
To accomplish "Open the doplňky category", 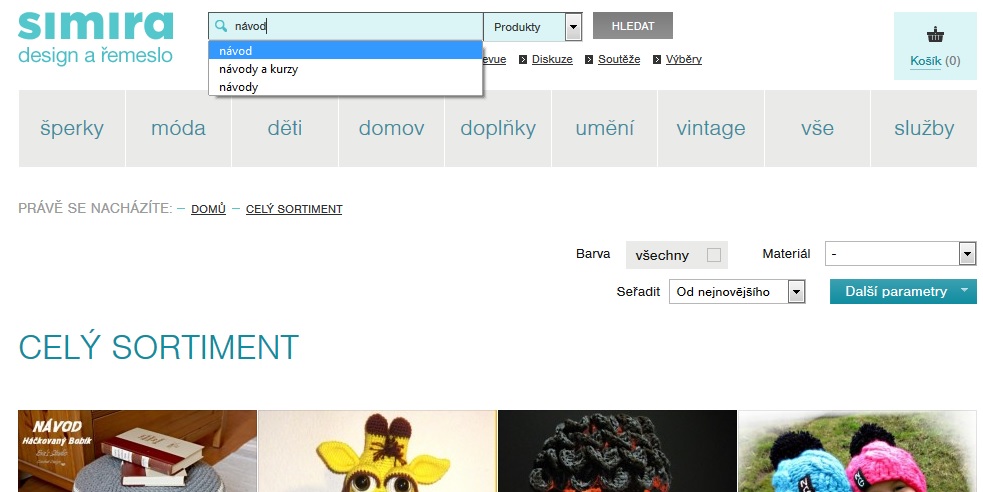I will tap(498, 128).
